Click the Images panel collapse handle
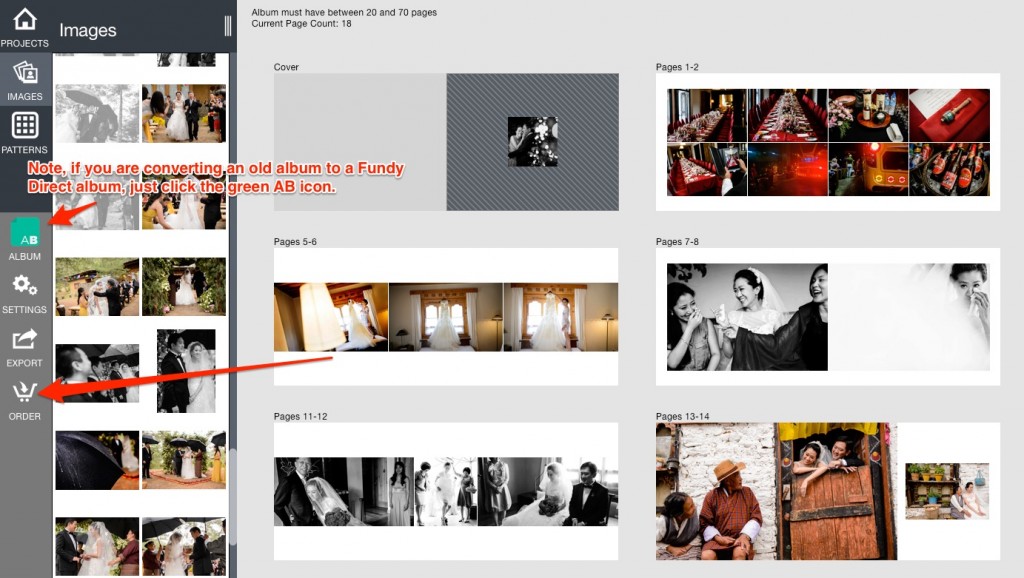The width and height of the screenshot is (1024, 578). (227, 25)
